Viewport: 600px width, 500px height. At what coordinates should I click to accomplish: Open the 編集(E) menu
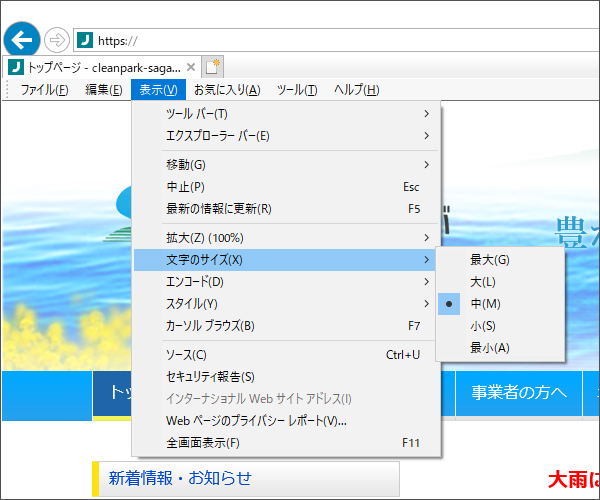click(104, 90)
